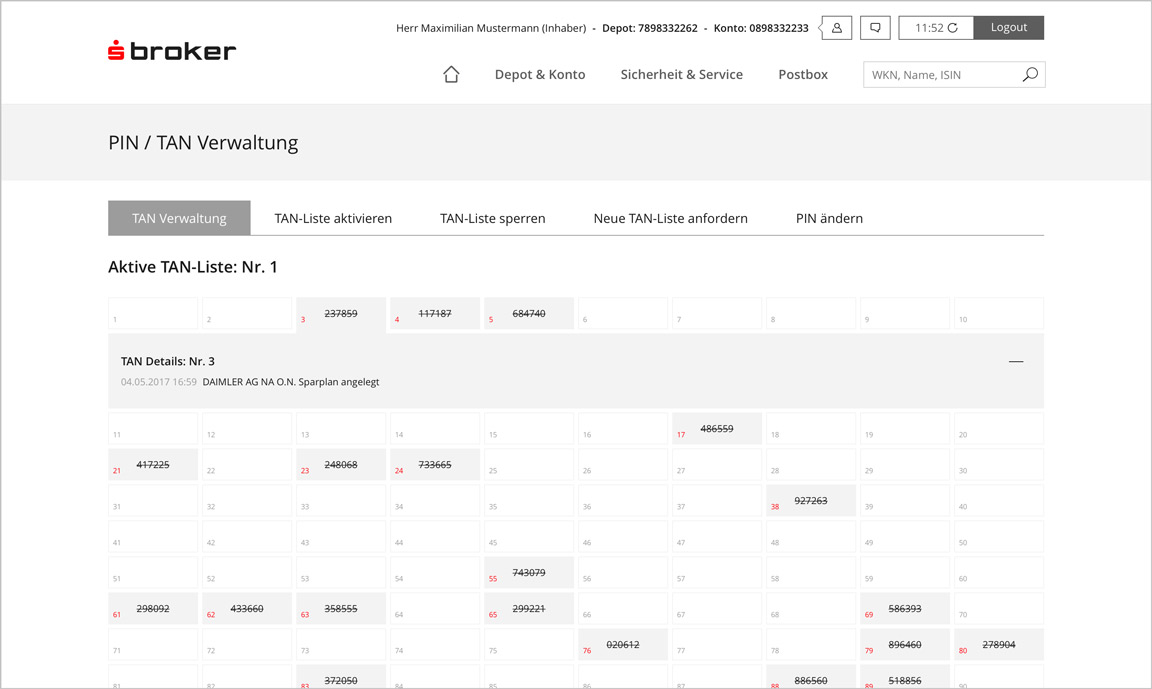Open the Postbox menu
The image size is (1152, 689).
[x=803, y=74]
